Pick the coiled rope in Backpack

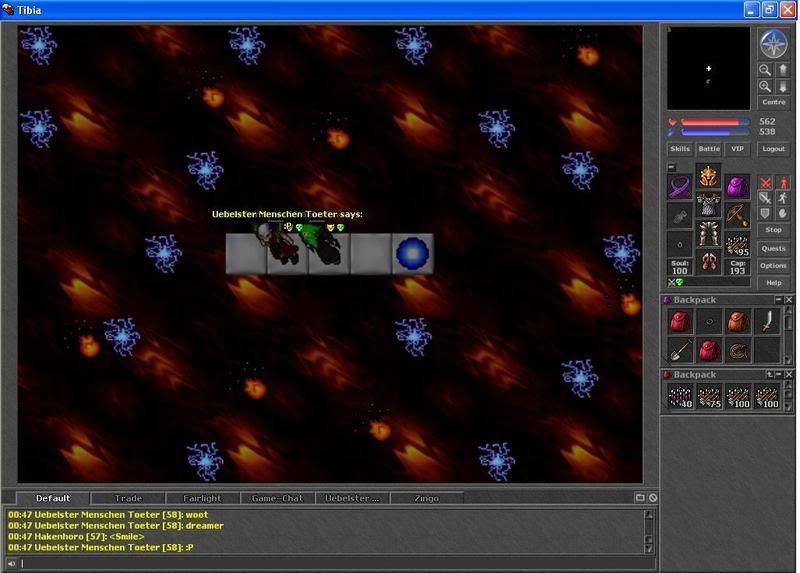[737, 351]
